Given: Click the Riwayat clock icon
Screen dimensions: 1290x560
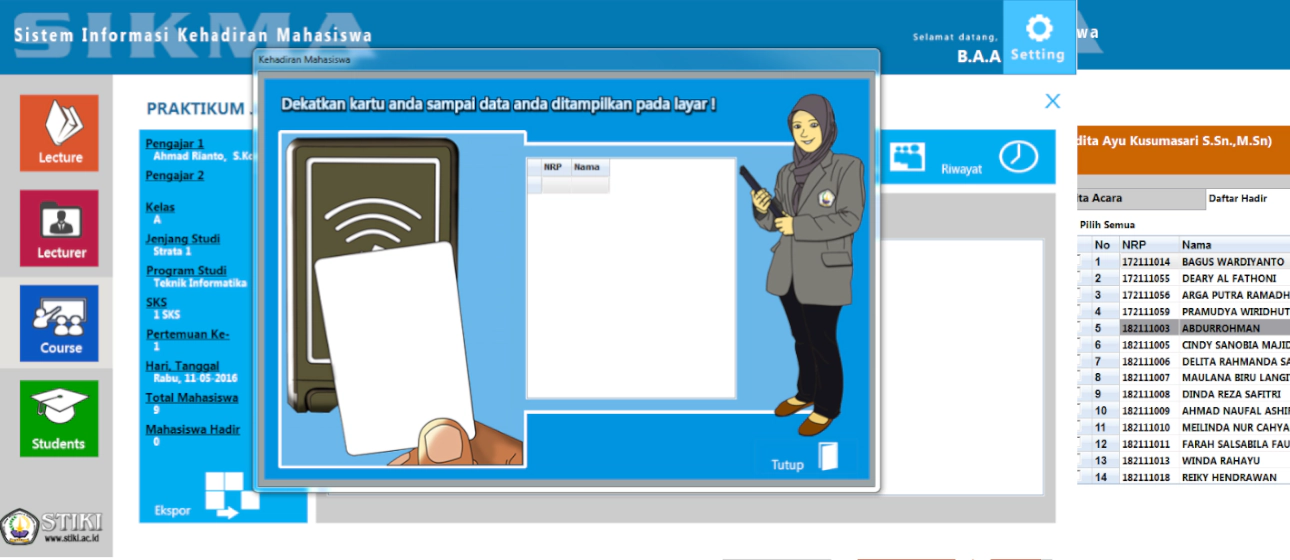Looking at the screenshot, I should coord(1018,157).
